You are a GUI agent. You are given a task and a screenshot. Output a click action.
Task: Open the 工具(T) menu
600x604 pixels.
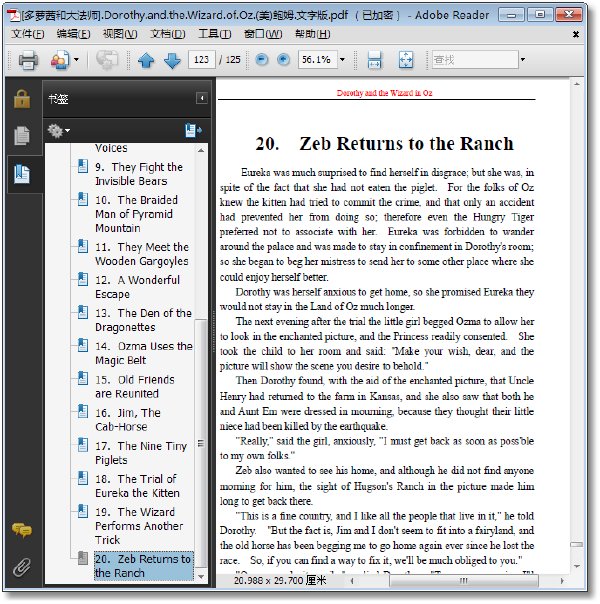[215, 34]
